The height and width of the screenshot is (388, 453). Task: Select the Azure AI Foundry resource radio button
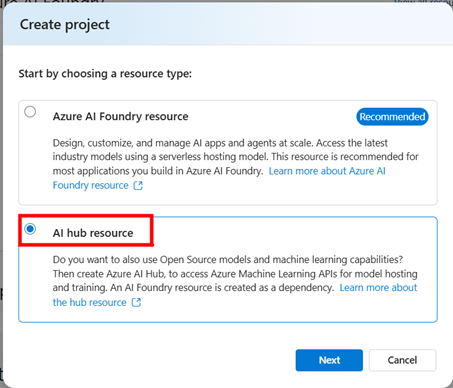[x=30, y=112]
